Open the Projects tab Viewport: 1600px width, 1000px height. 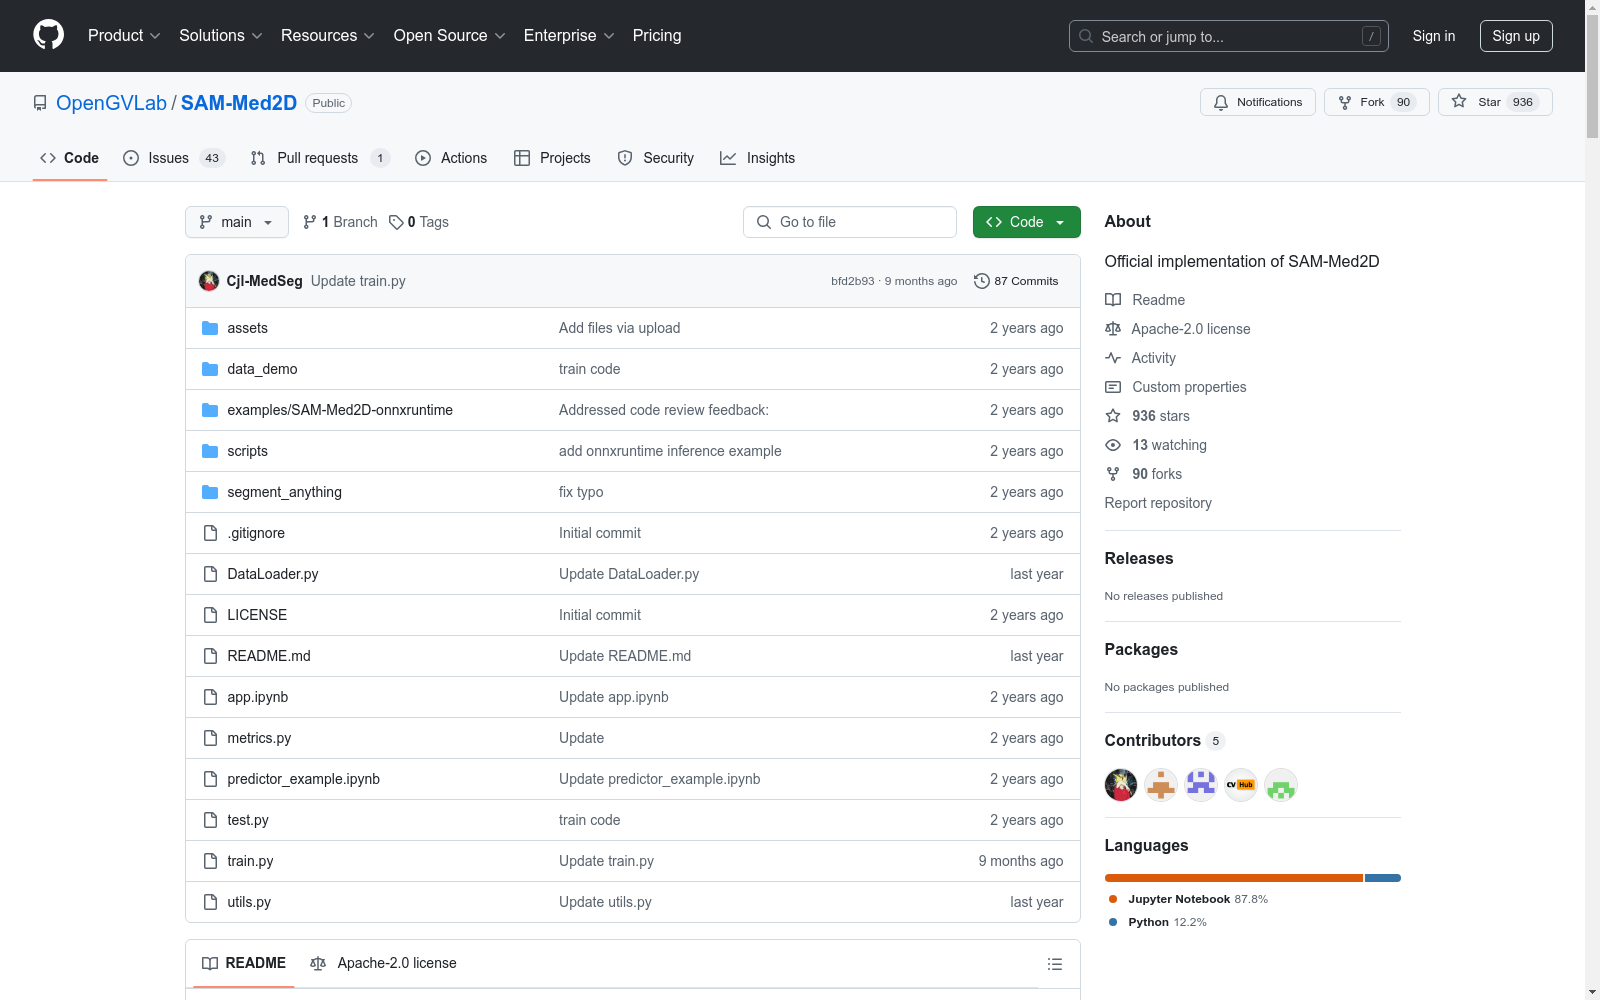552,158
